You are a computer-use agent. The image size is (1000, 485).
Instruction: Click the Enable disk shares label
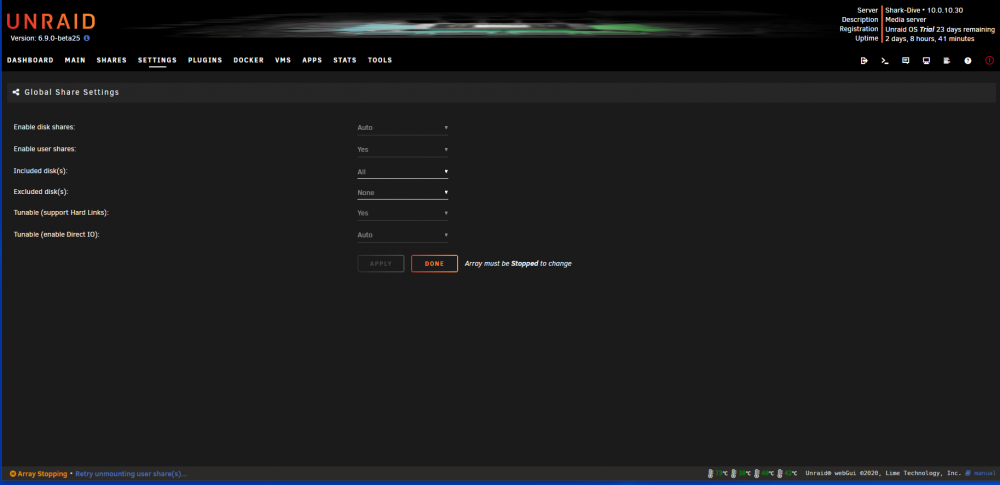pyautogui.click(x=44, y=127)
